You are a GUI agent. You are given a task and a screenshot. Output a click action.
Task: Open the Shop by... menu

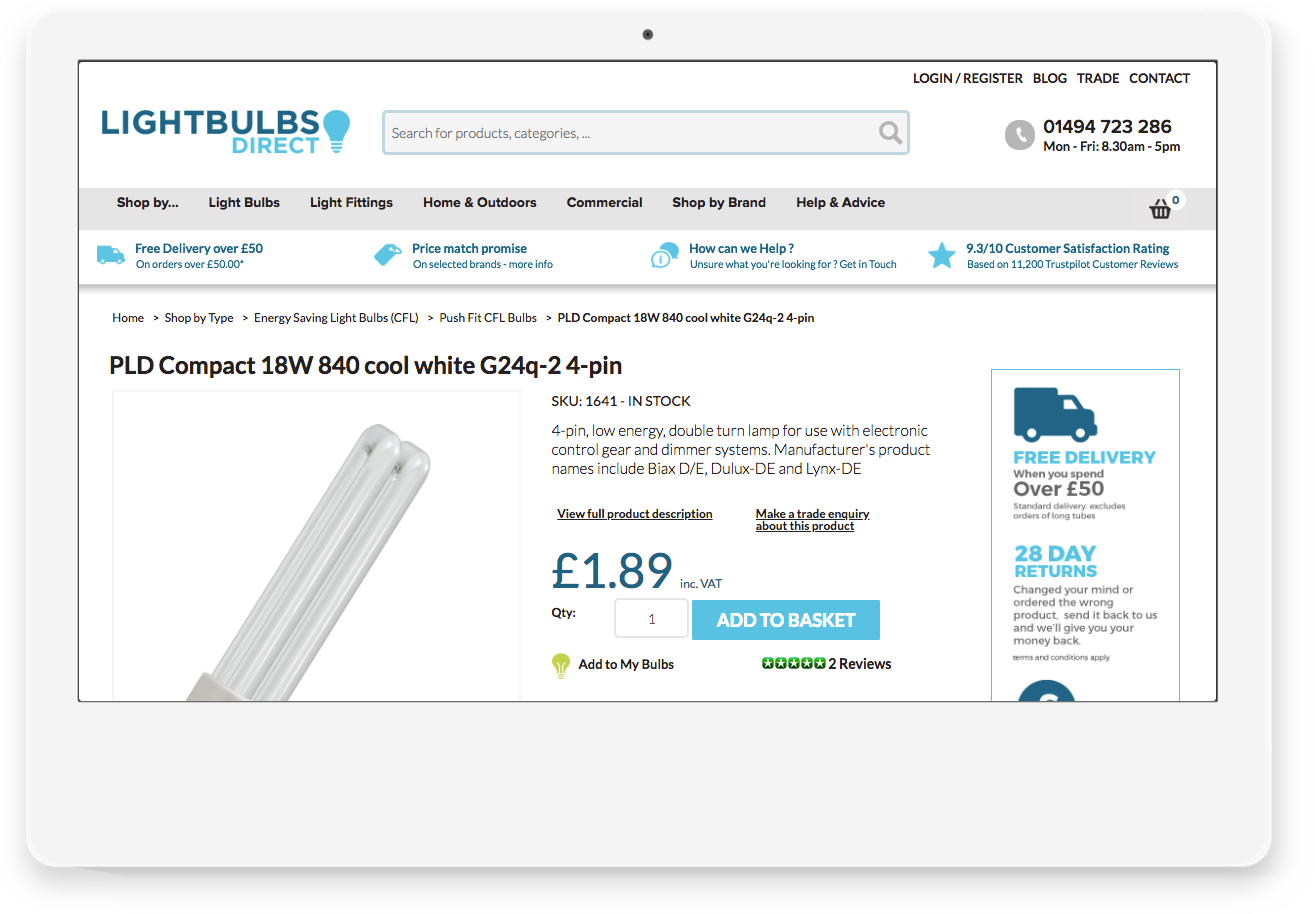click(x=148, y=202)
